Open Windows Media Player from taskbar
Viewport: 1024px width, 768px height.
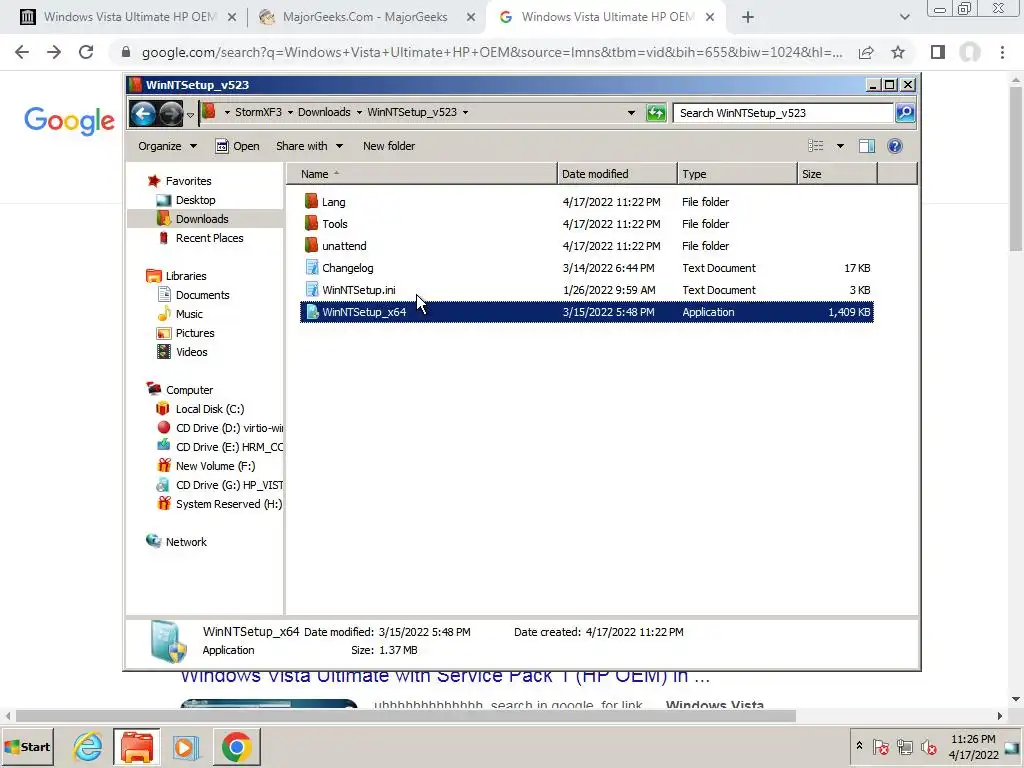pyautogui.click(x=185, y=746)
